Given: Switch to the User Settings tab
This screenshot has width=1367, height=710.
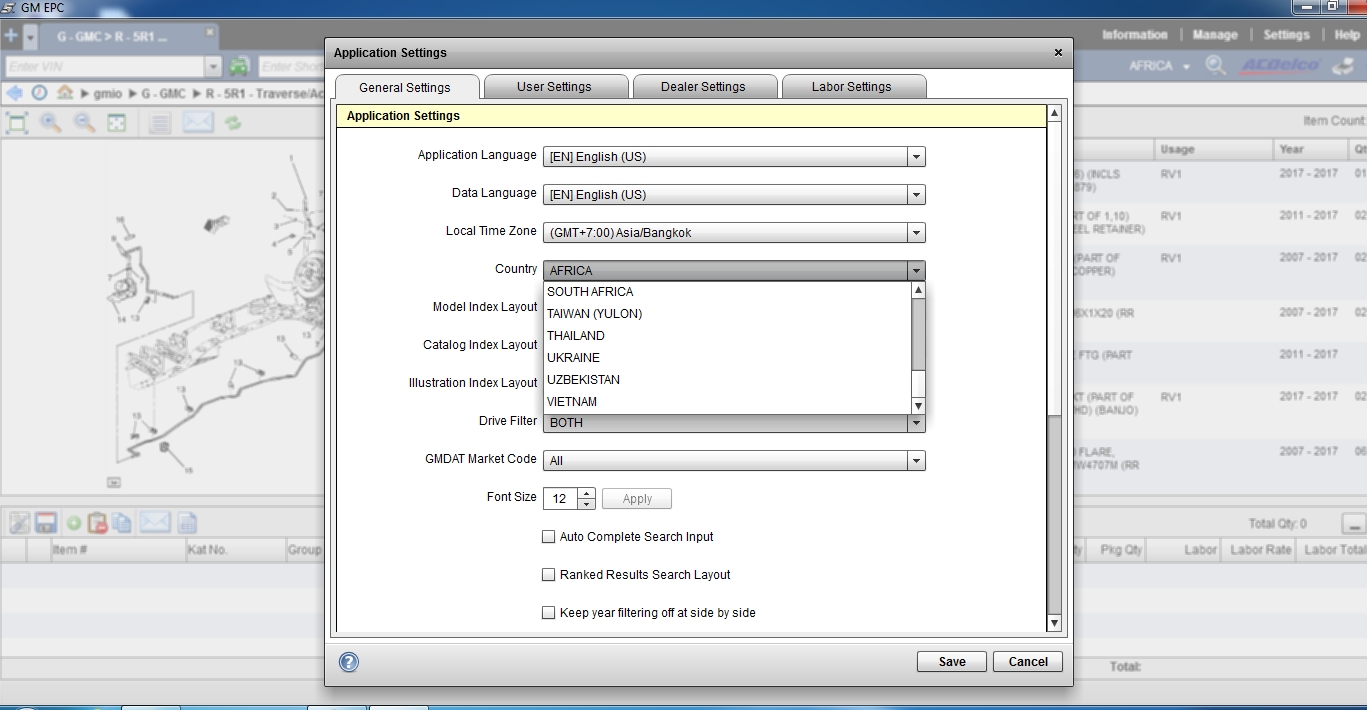Looking at the screenshot, I should pos(554,87).
